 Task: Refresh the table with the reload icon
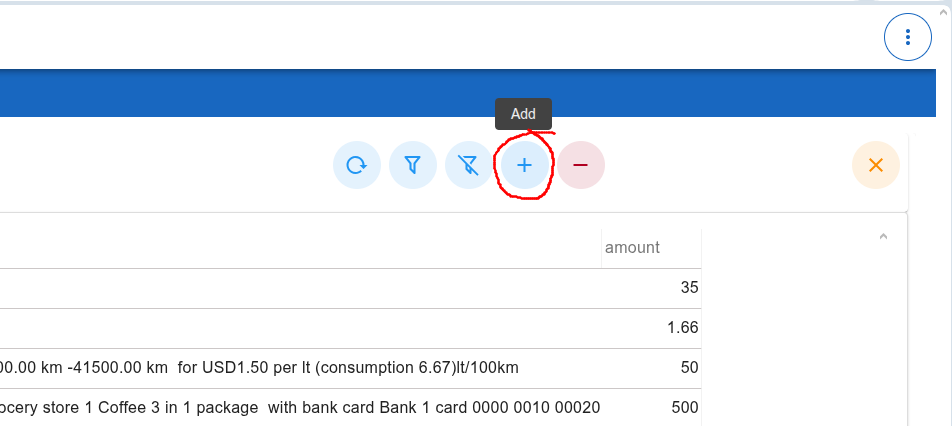point(356,165)
